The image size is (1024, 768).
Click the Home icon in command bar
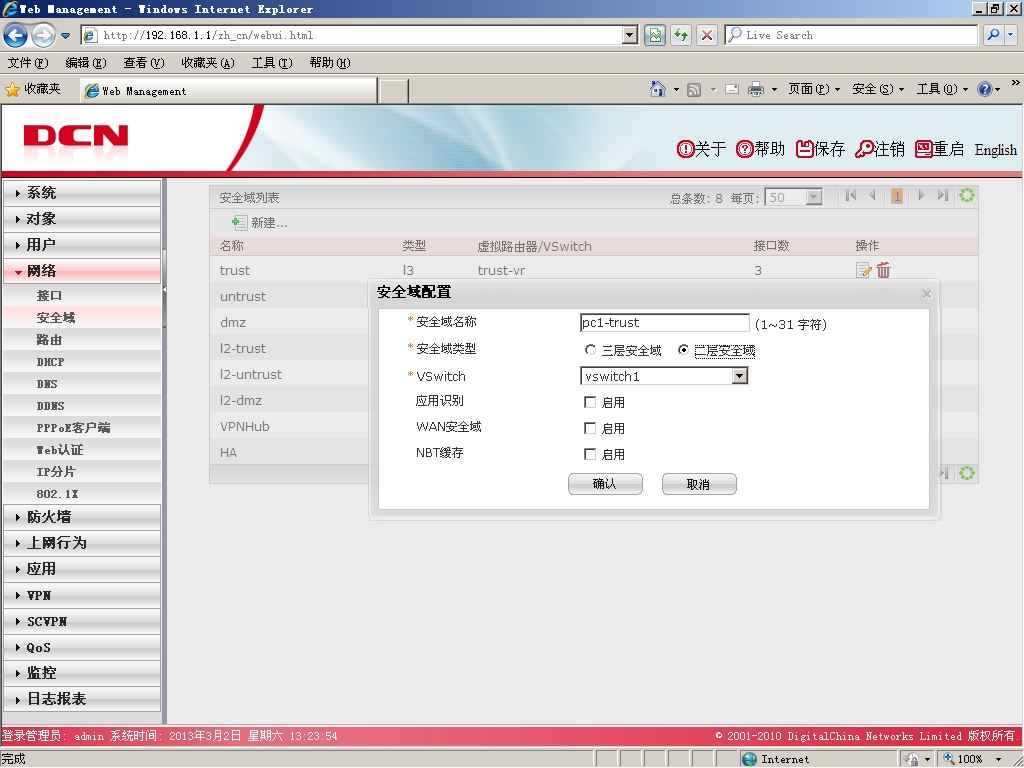(658, 89)
